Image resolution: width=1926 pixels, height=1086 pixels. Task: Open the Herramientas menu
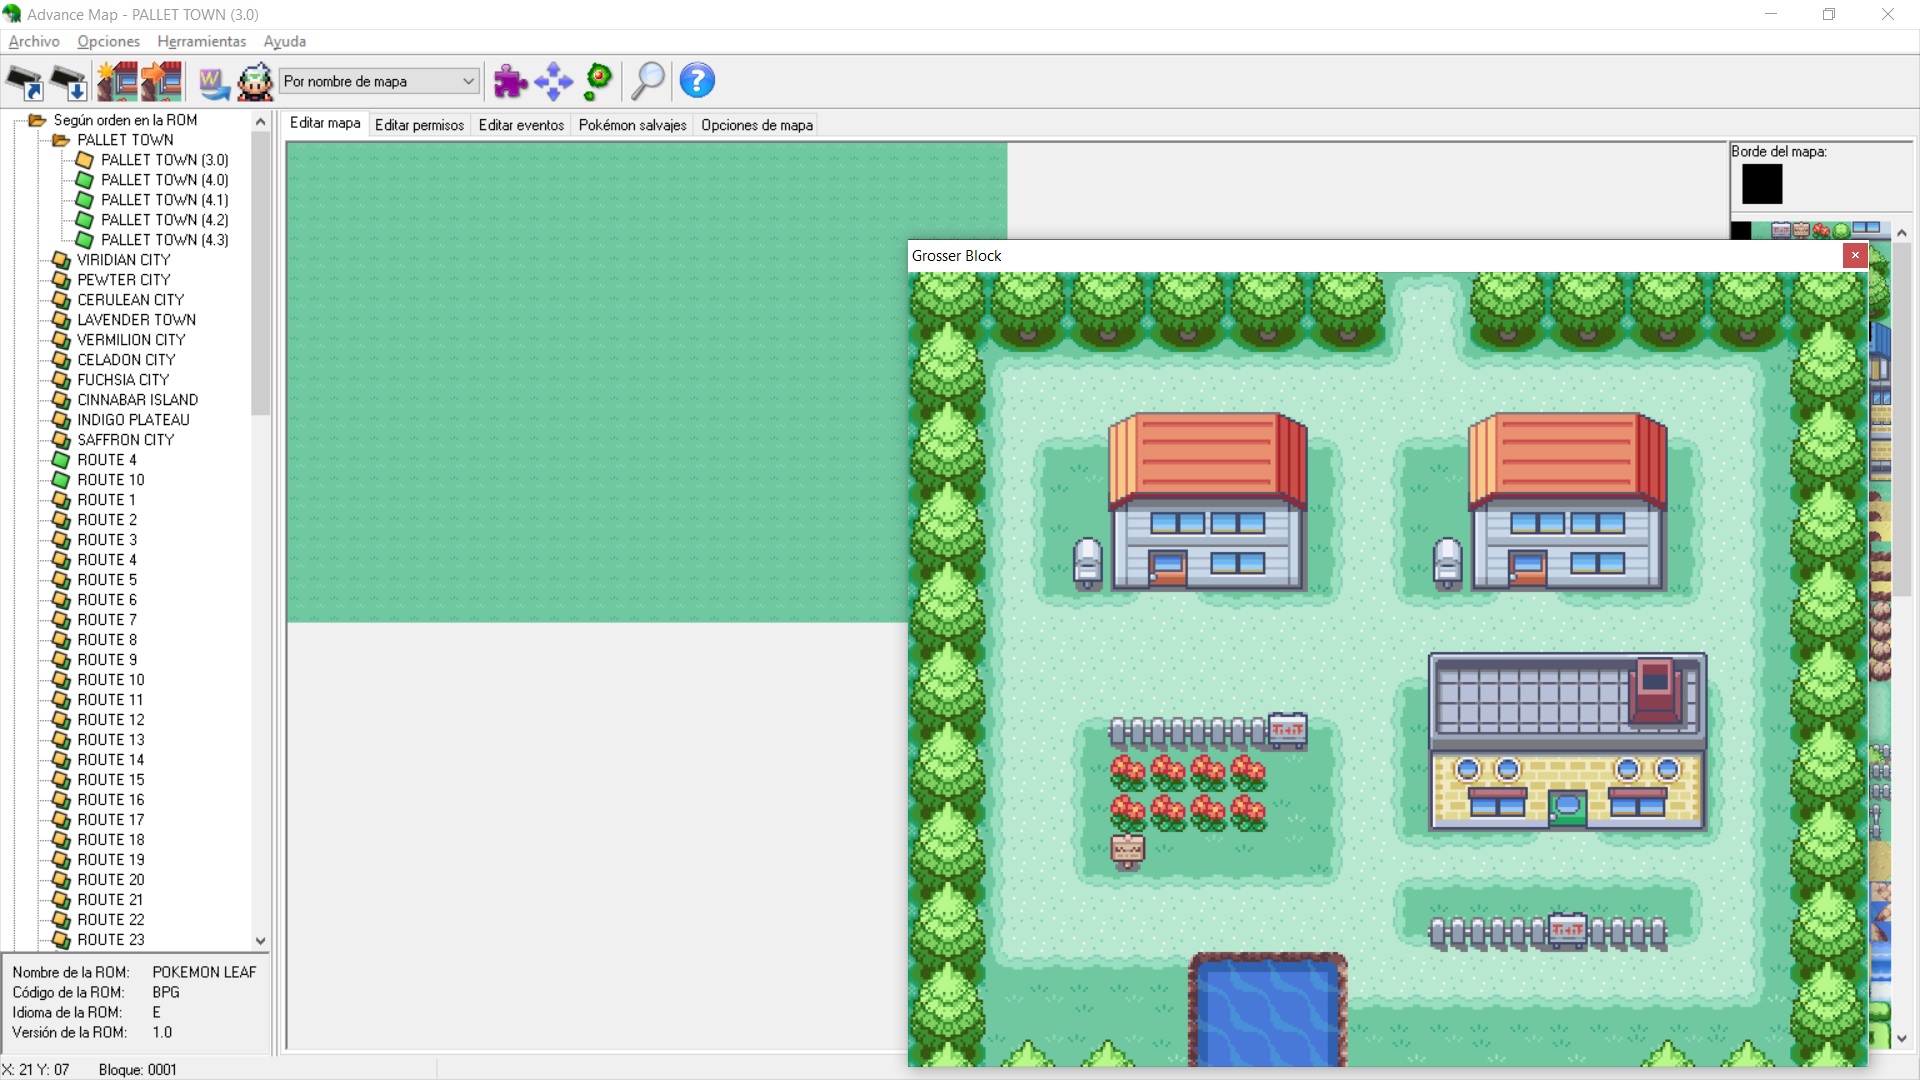(x=202, y=42)
